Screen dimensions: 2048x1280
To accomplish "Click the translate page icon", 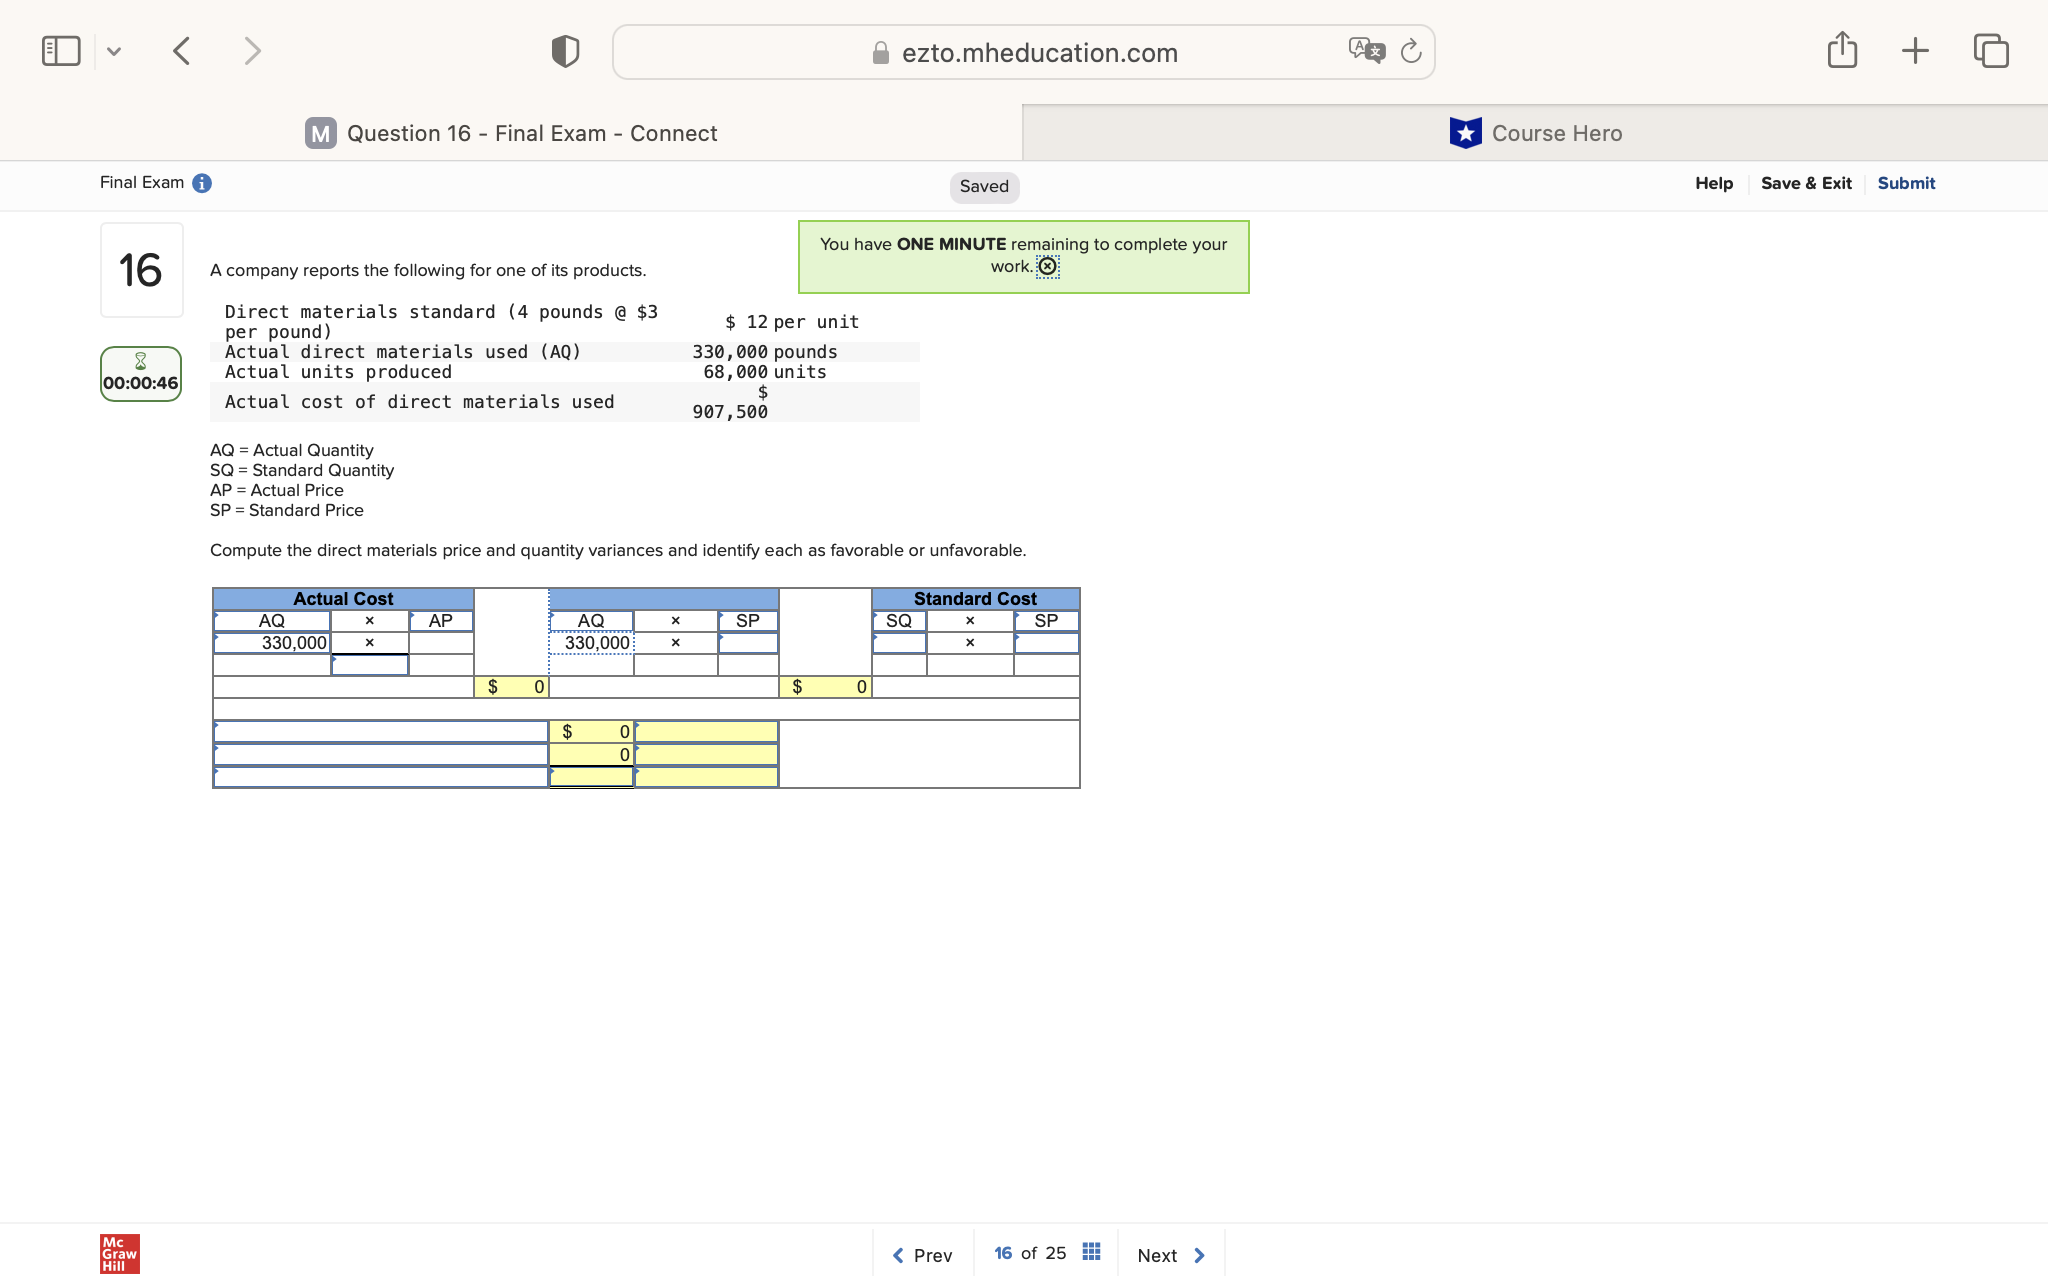I will point(1366,51).
